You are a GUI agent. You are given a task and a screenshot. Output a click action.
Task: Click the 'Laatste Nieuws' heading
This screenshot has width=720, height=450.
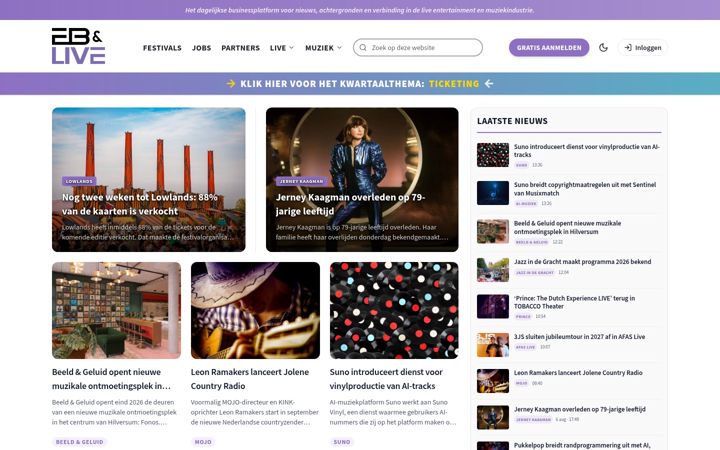point(512,121)
